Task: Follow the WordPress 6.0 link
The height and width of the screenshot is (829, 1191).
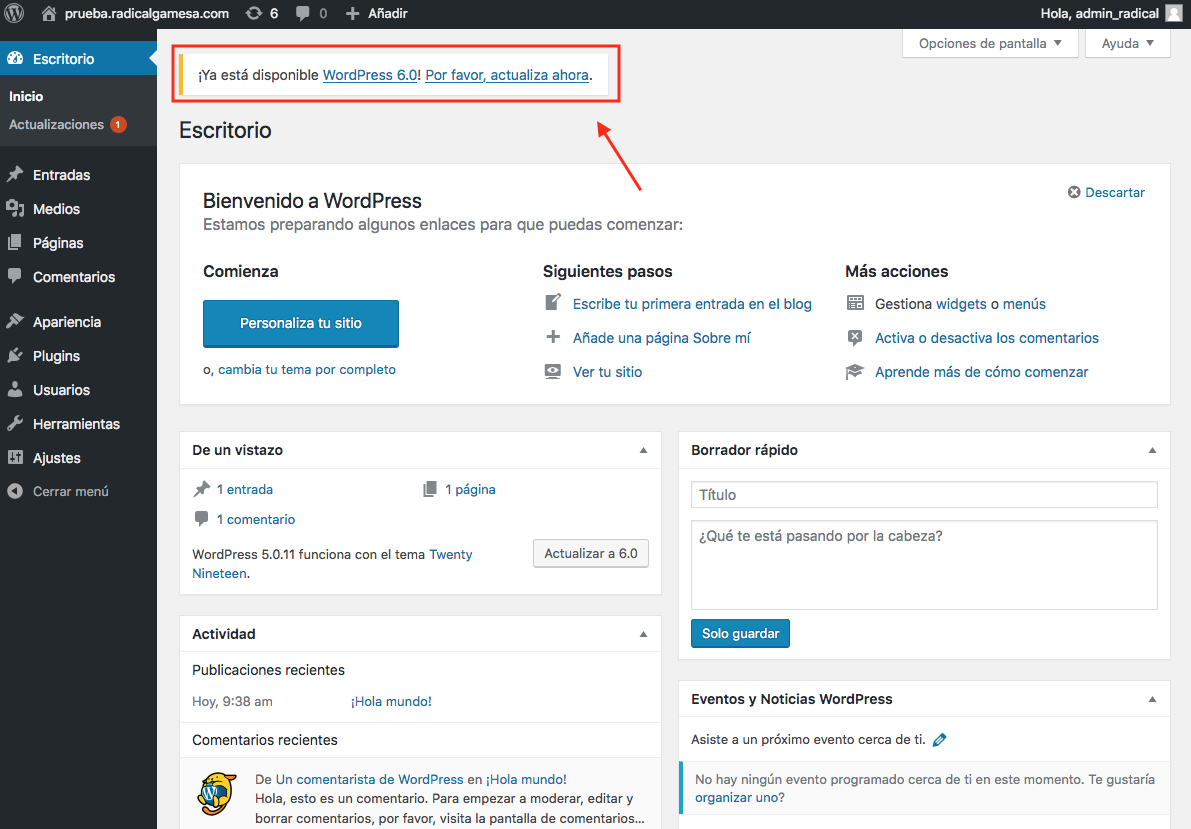Action: [370, 74]
